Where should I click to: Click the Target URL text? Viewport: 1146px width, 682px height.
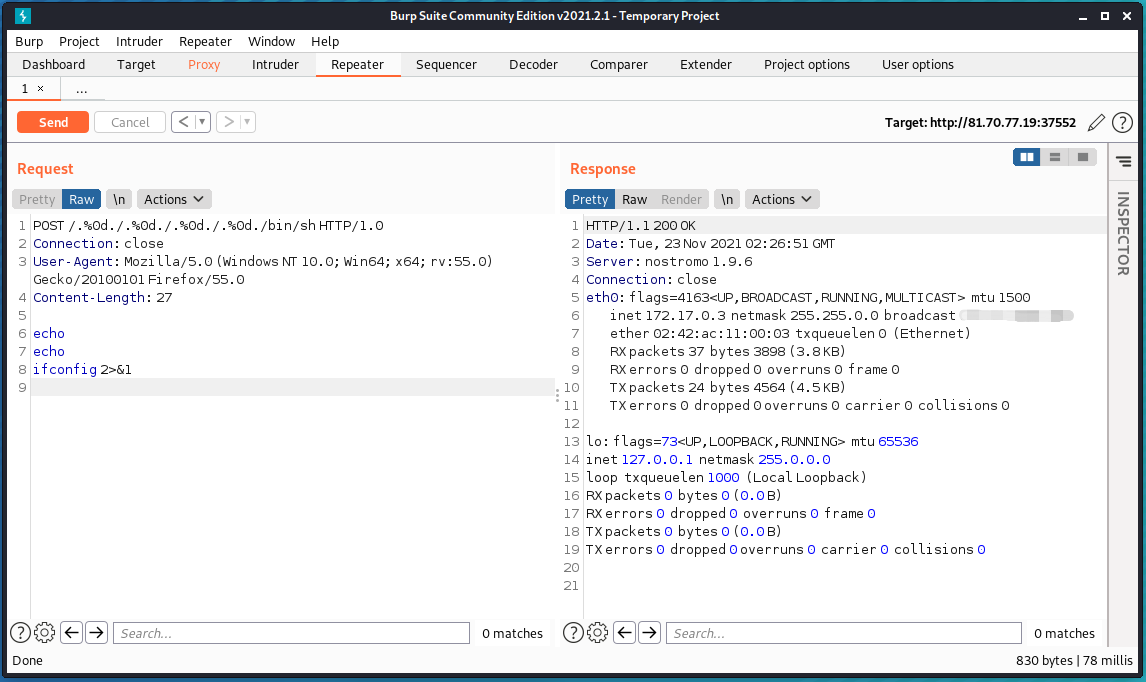click(980, 122)
